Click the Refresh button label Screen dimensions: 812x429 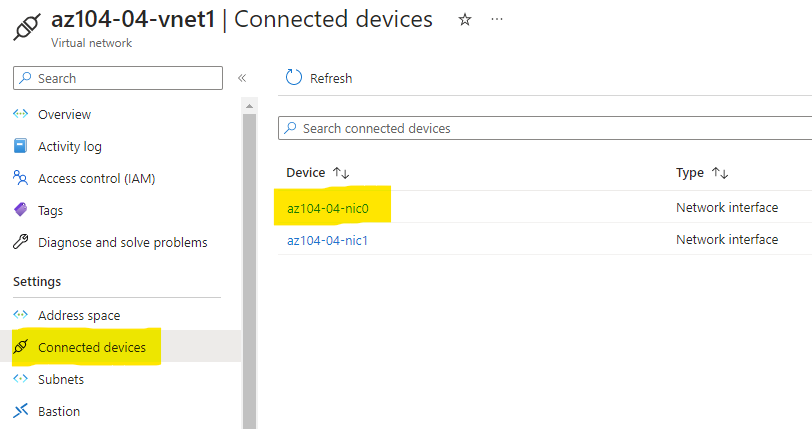tap(331, 78)
